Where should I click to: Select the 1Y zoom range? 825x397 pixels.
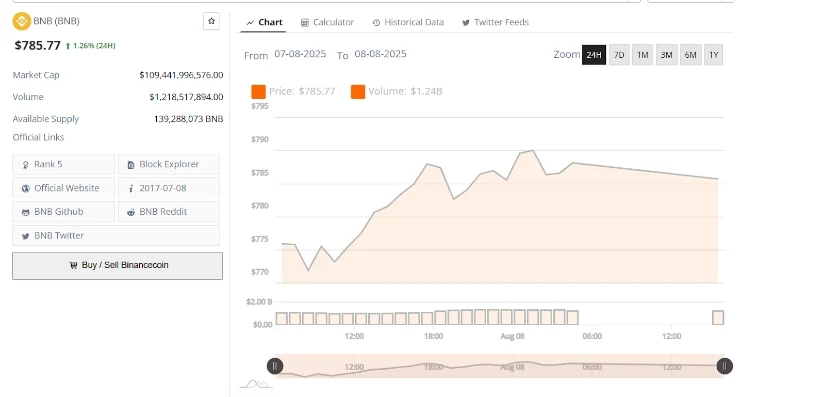(713, 55)
